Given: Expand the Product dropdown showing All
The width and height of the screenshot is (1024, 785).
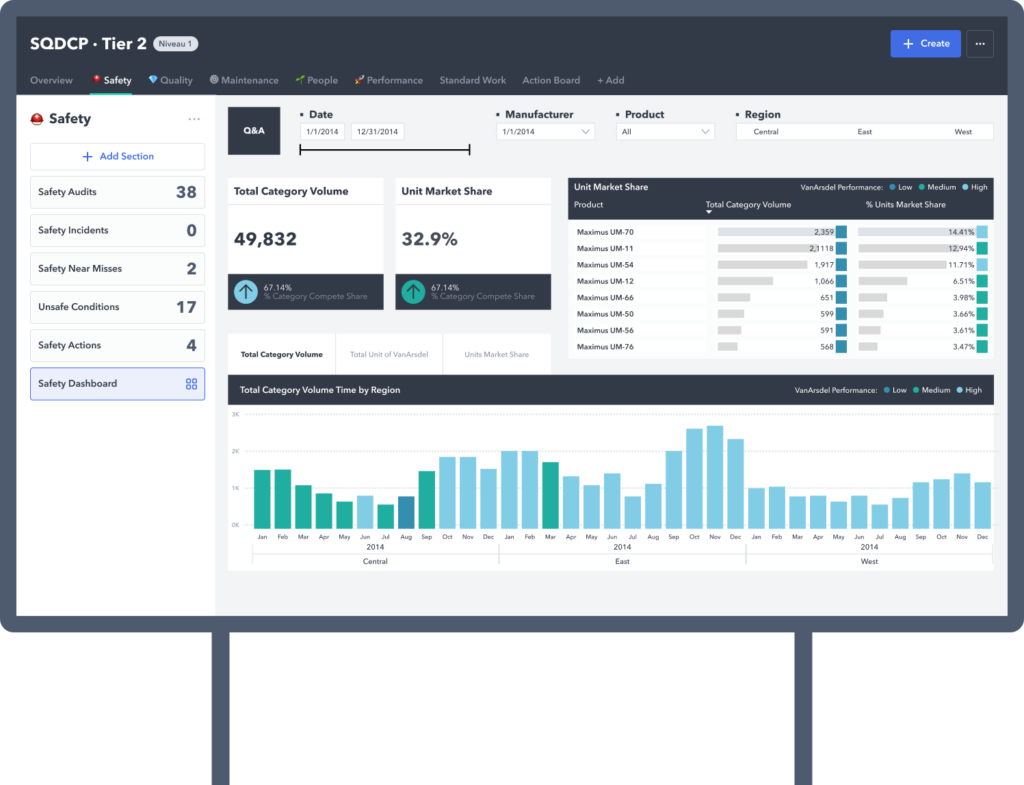Looking at the screenshot, I should click(x=665, y=132).
